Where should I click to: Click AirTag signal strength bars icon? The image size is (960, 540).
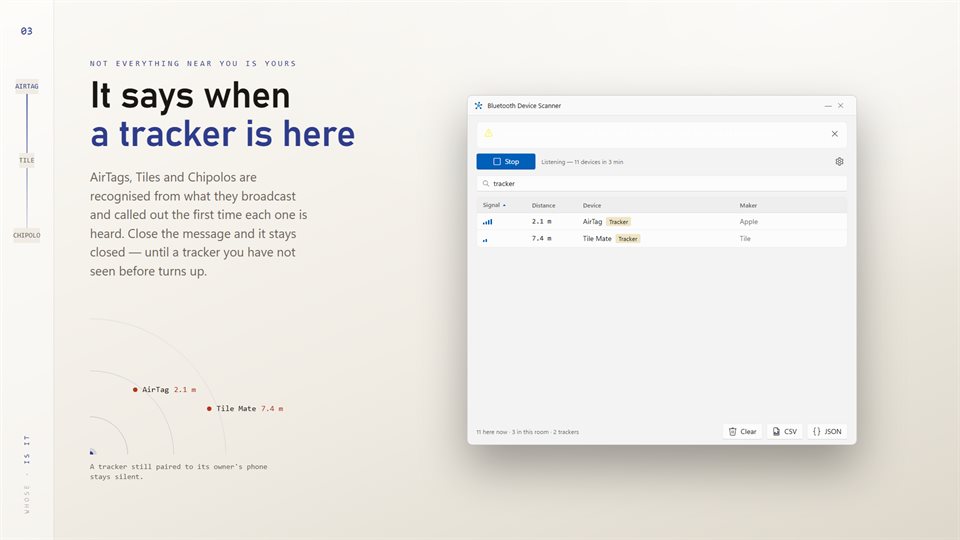click(x=487, y=222)
